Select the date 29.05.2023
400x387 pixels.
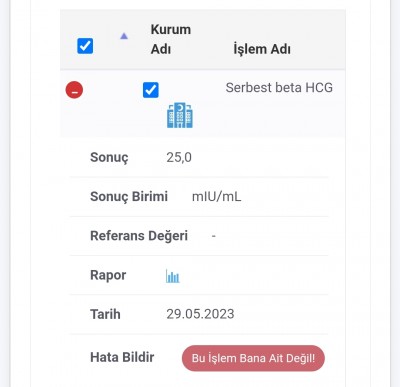[200, 314]
